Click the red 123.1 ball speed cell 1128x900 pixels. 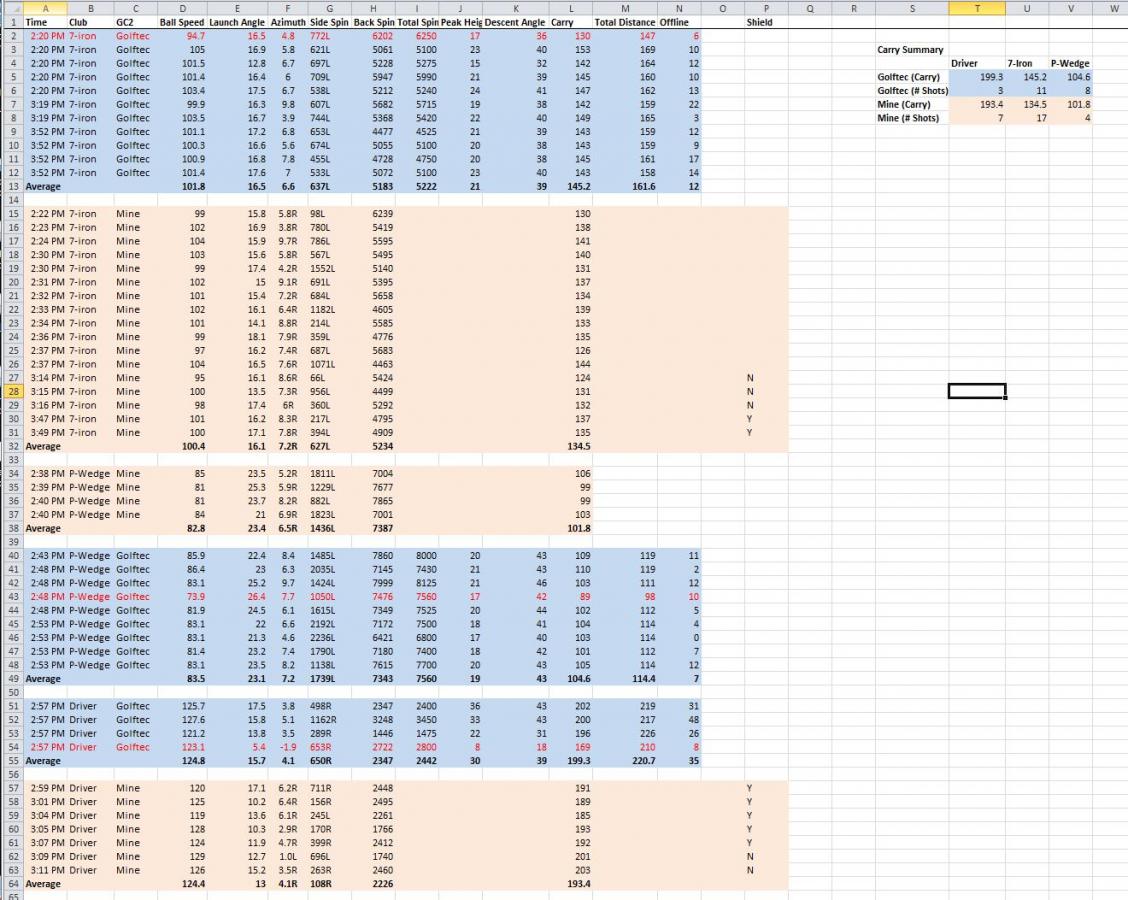(x=182, y=747)
